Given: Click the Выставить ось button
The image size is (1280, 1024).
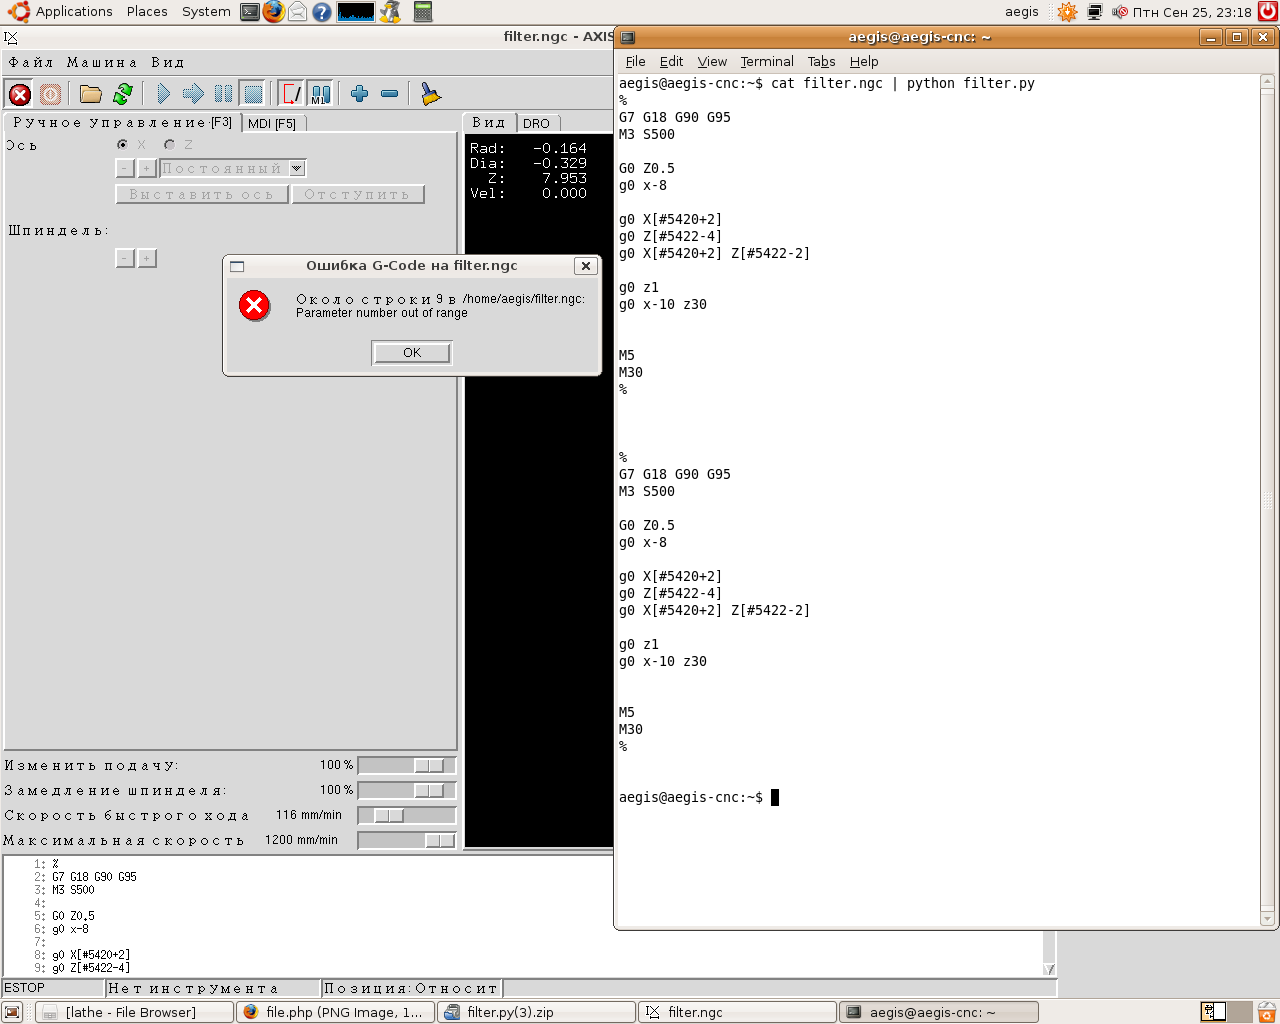Looking at the screenshot, I should 202,194.
